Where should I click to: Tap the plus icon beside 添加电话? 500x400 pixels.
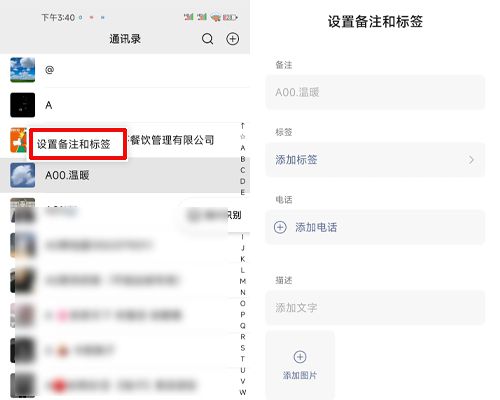[x=280, y=227]
